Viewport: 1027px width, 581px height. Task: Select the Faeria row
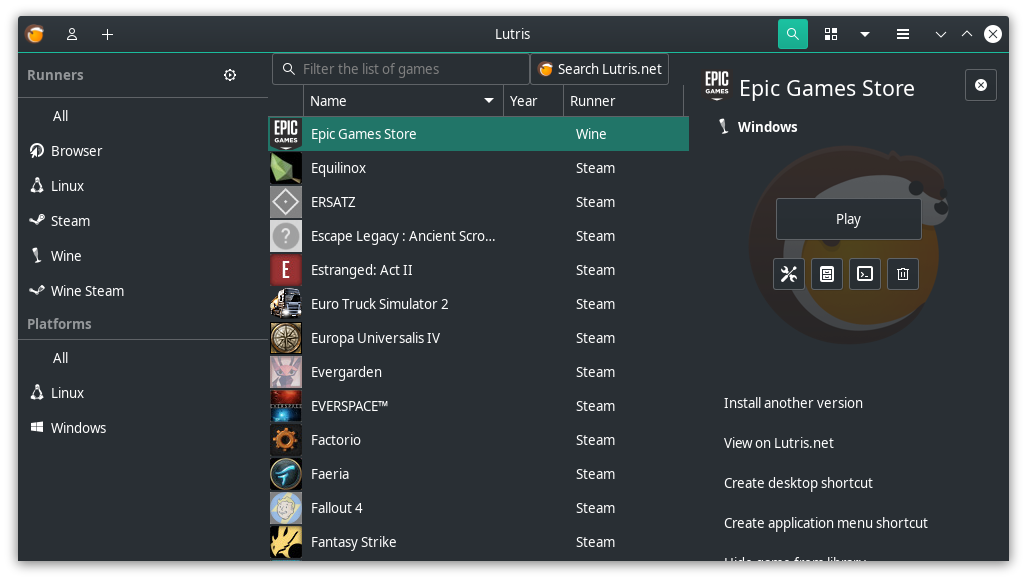[479, 474]
